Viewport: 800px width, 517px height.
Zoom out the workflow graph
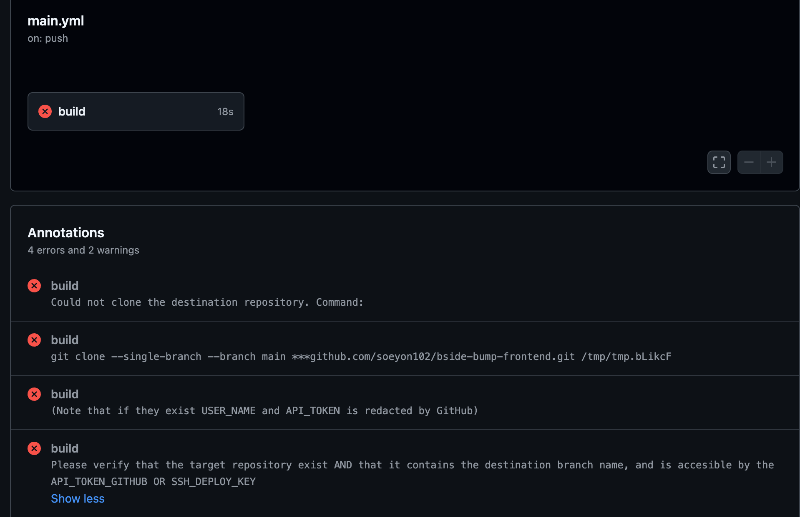[x=748, y=162]
